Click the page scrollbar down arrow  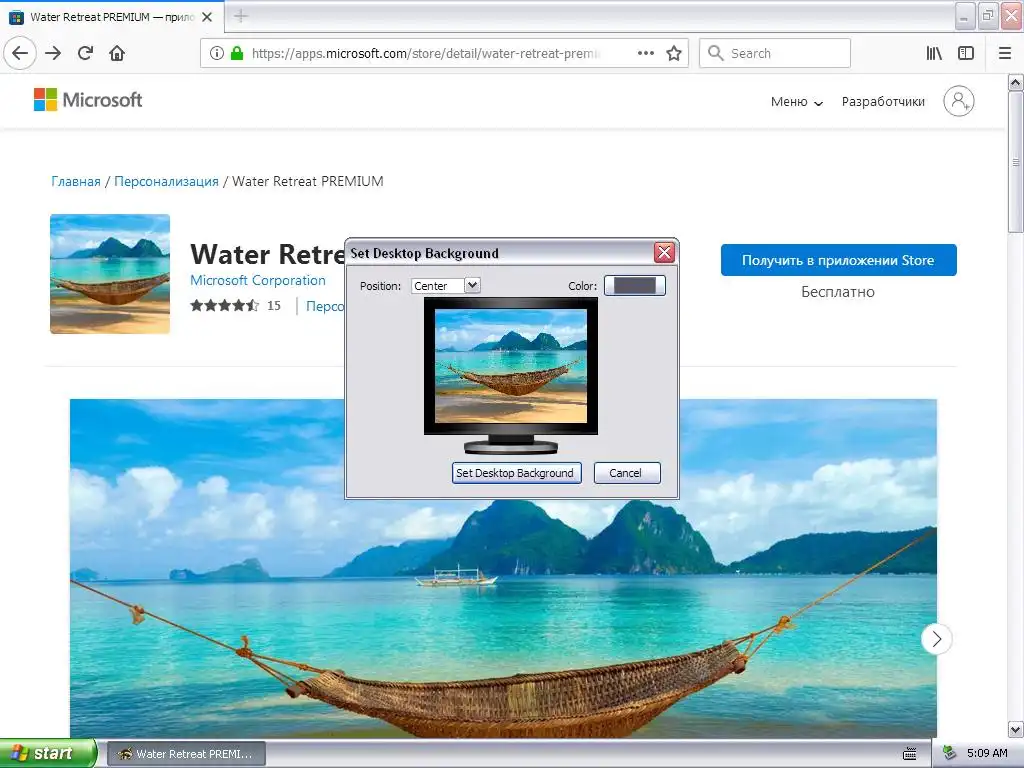[x=1015, y=729]
